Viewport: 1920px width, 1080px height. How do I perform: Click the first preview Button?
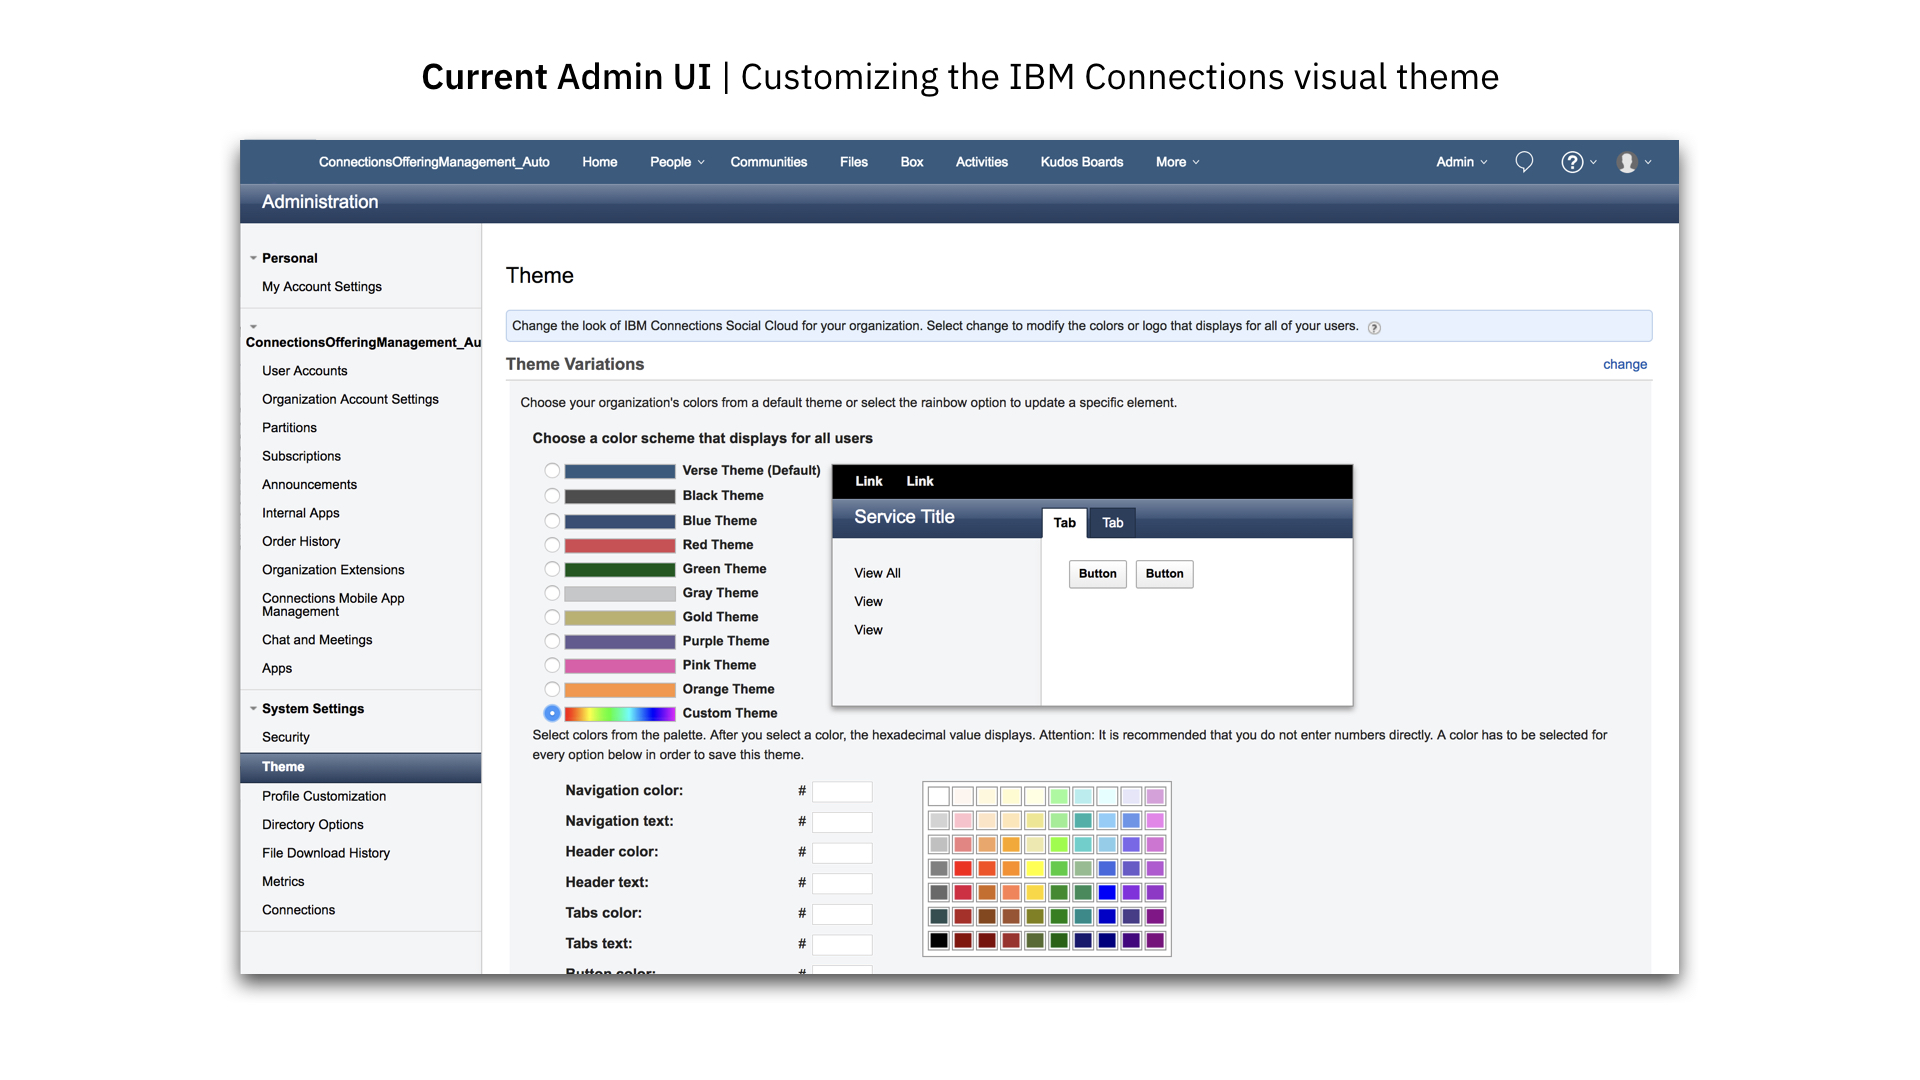[x=1097, y=574]
